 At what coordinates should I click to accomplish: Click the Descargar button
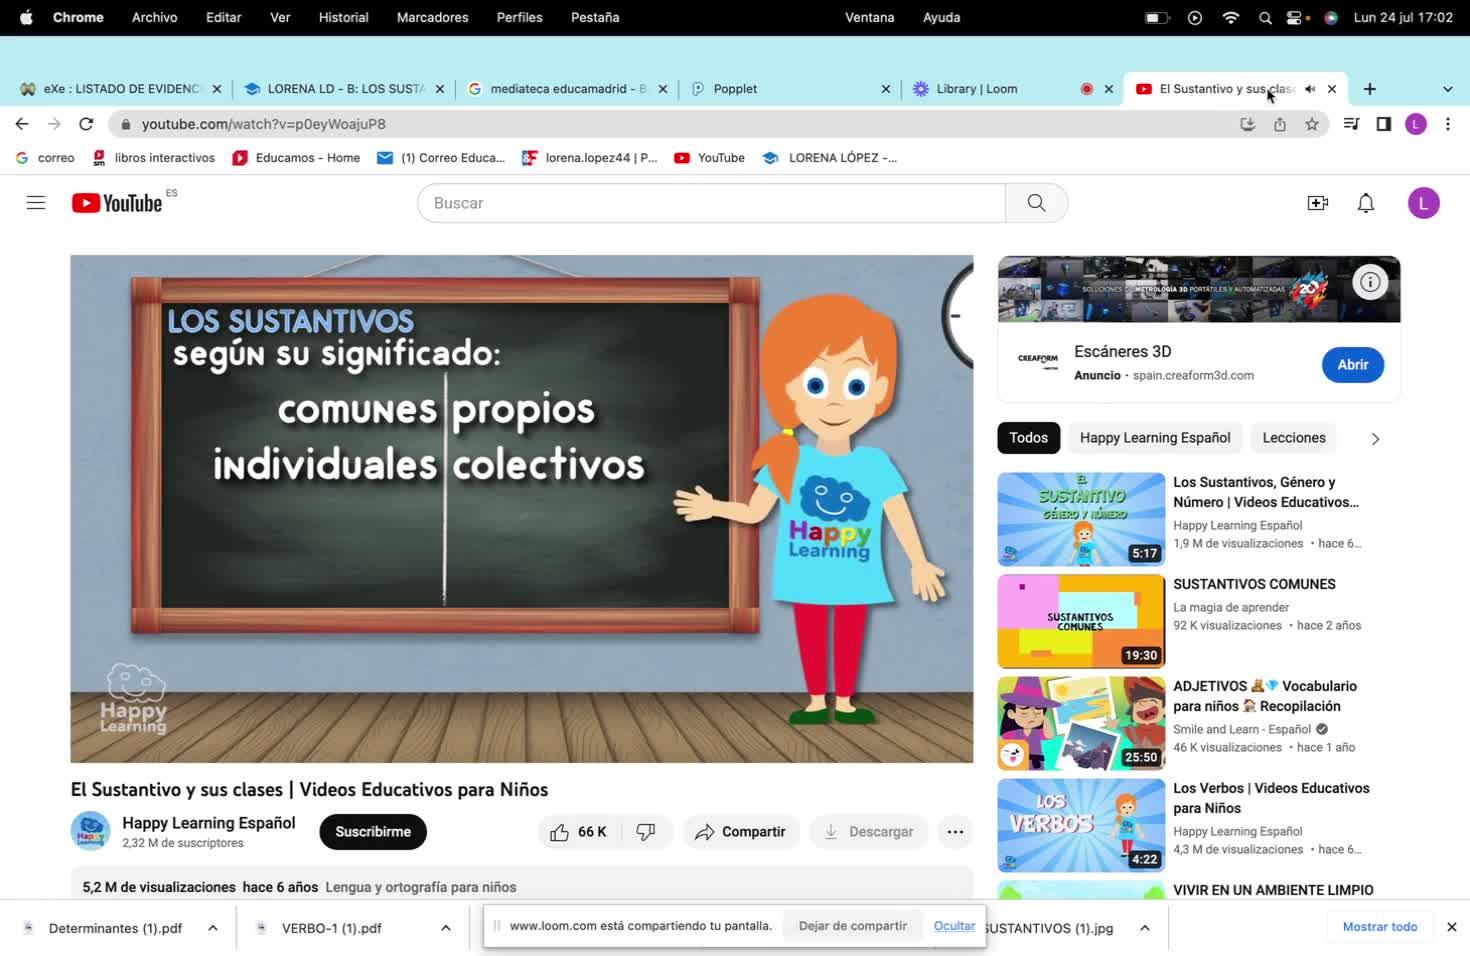(868, 832)
